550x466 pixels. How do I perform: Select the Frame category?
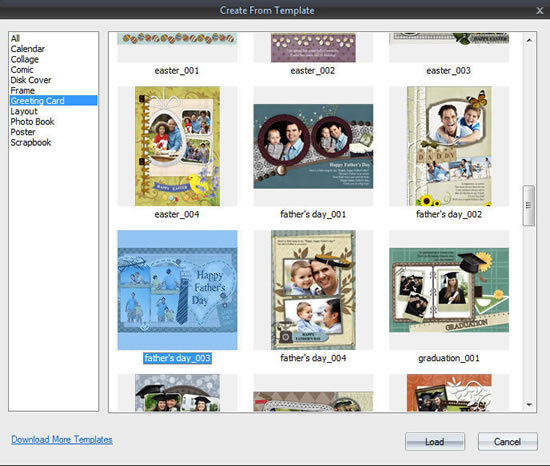pyautogui.click(x=22, y=90)
